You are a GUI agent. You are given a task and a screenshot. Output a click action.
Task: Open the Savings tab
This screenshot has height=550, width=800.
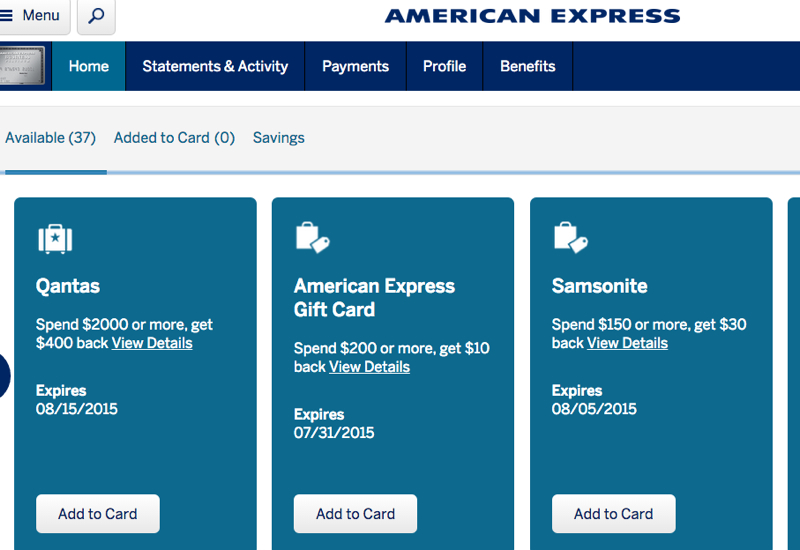point(279,138)
